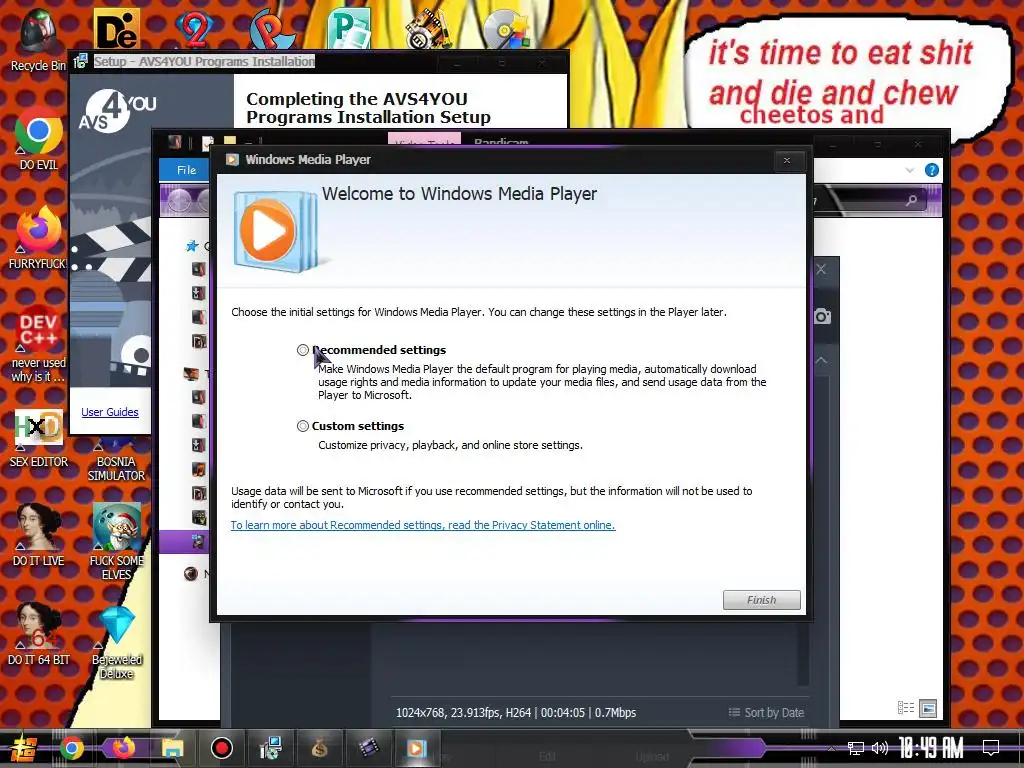
Task: Open the HxD hex editor desktop shortcut
Action: (39, 438)
